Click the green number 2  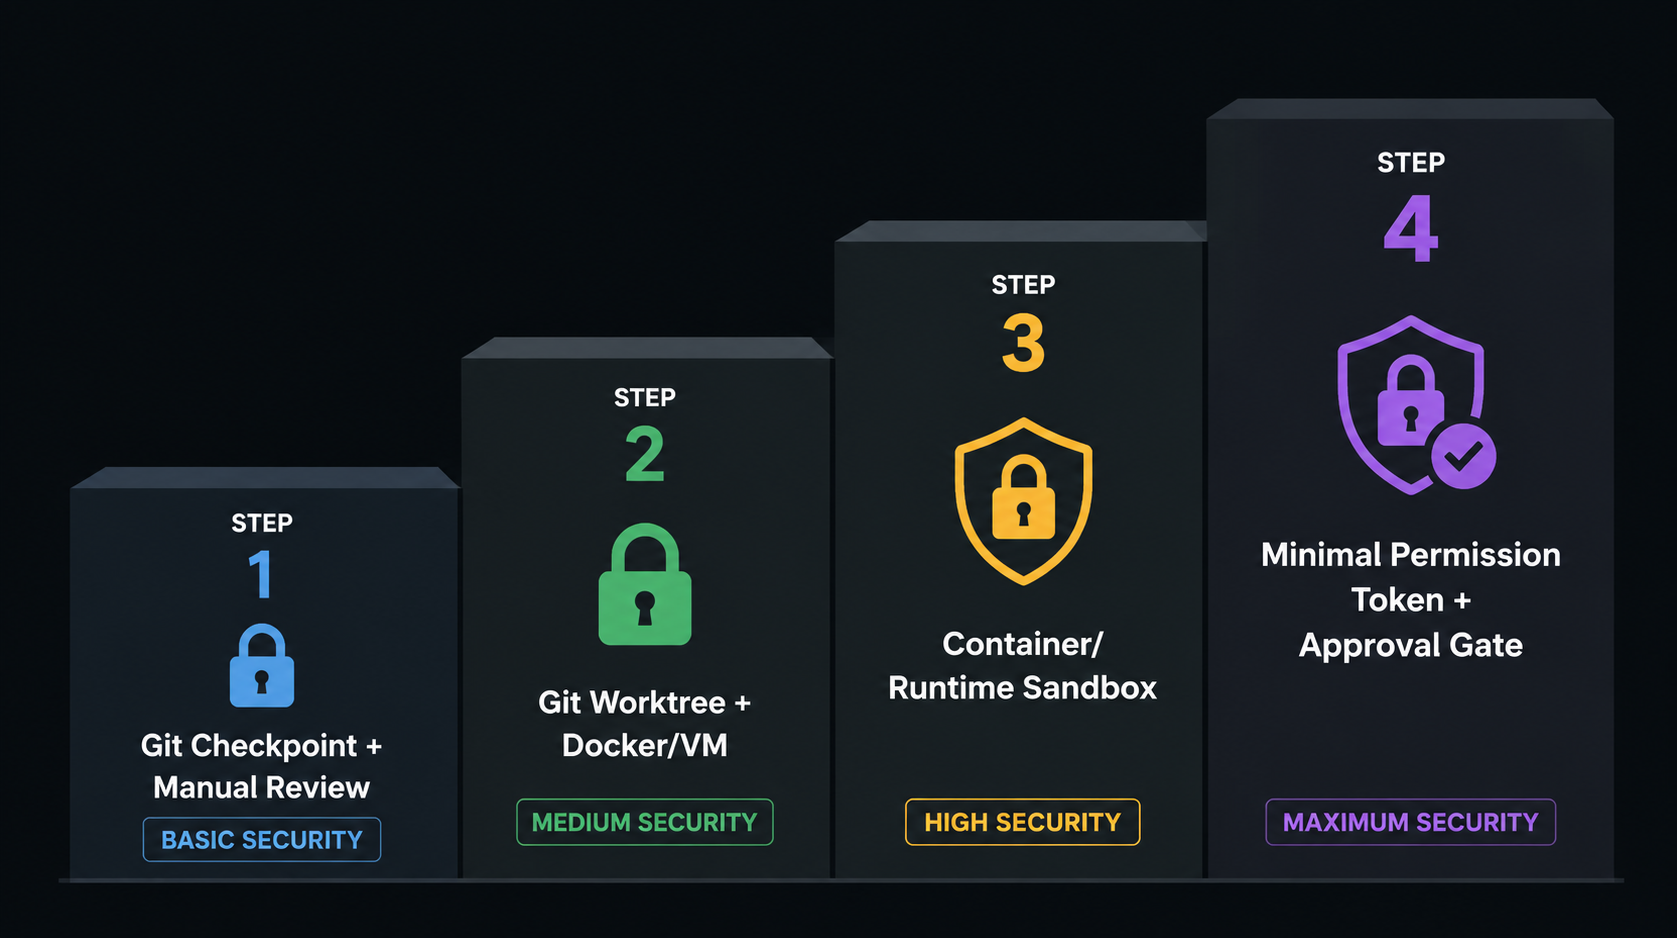(645, 454)
